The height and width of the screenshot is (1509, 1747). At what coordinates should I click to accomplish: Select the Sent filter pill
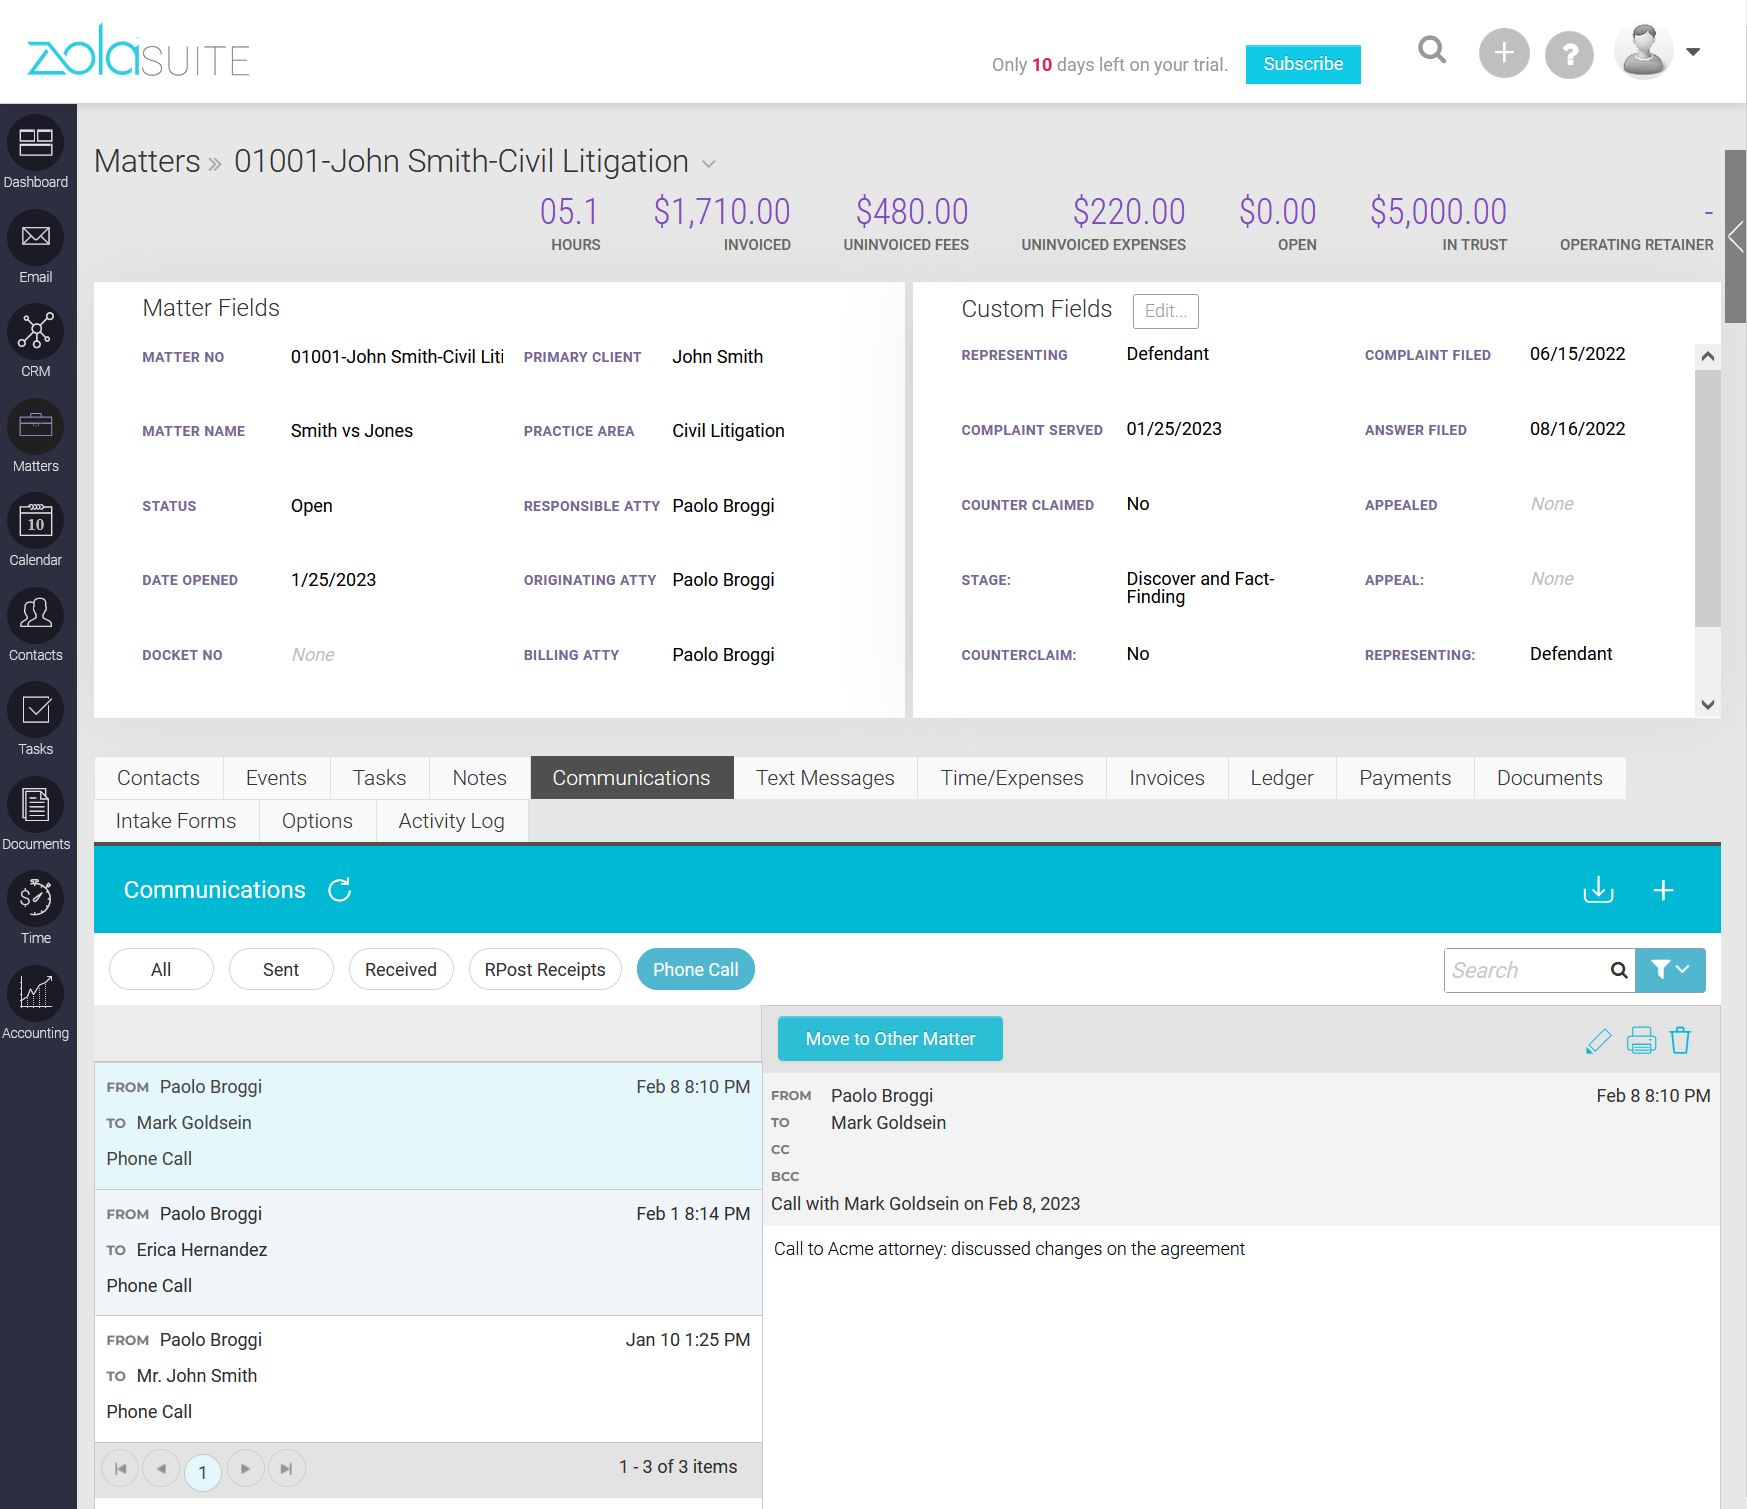click(281, 970)
